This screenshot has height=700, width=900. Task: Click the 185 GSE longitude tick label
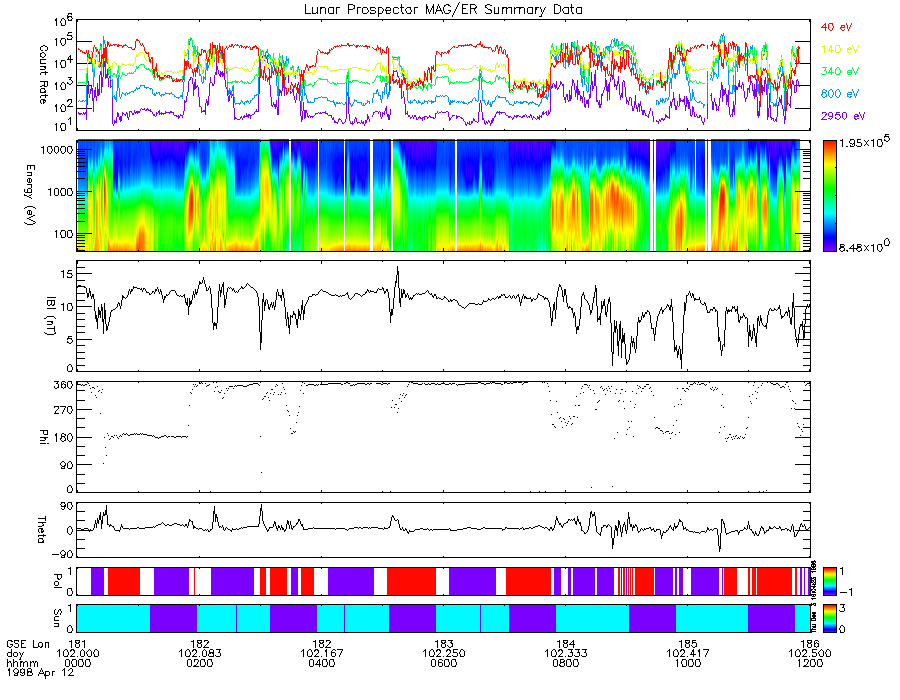coord(688,644)
